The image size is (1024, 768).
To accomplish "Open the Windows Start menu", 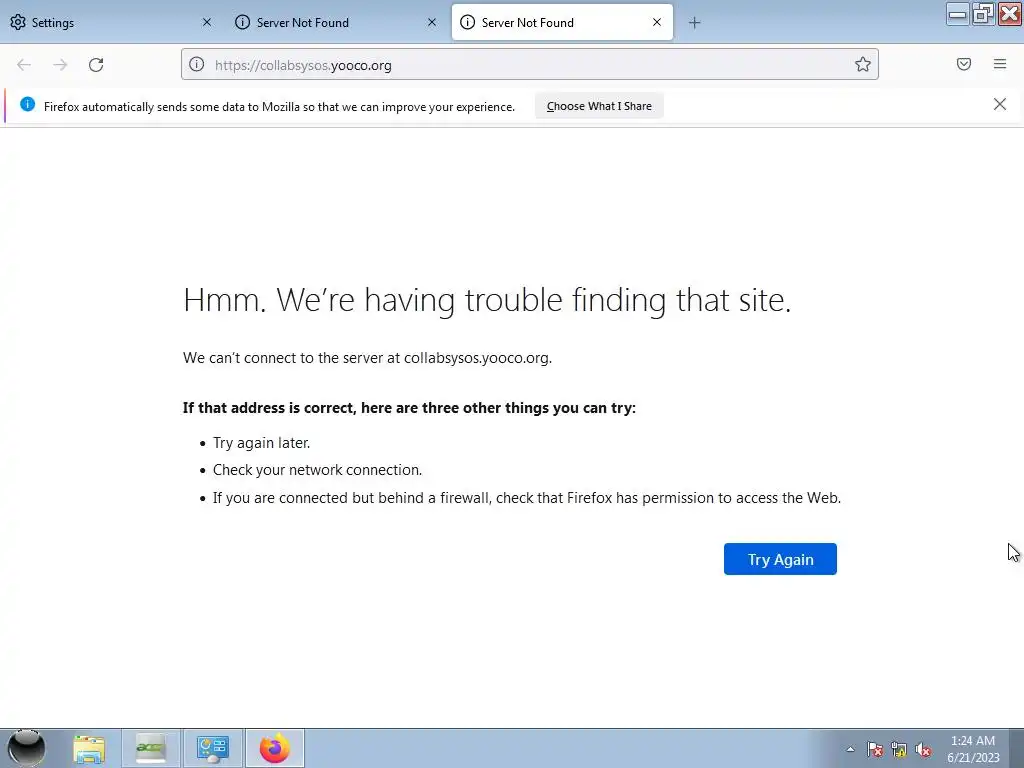I will point(26,748).
